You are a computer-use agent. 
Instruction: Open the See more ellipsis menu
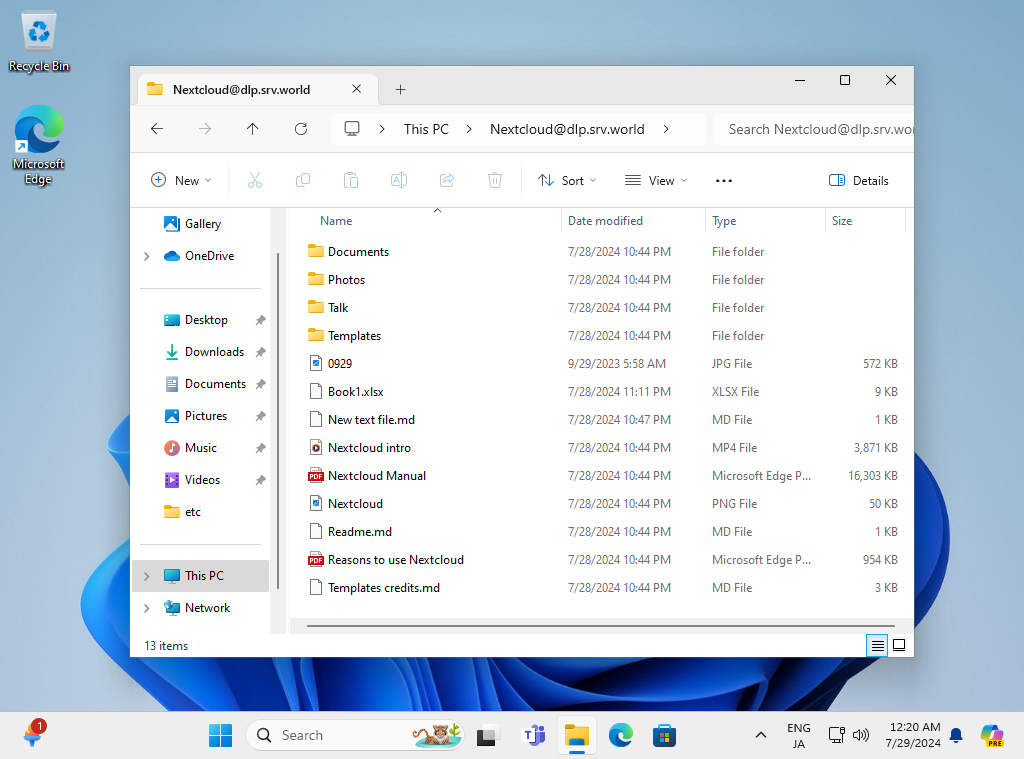(724, 180)
